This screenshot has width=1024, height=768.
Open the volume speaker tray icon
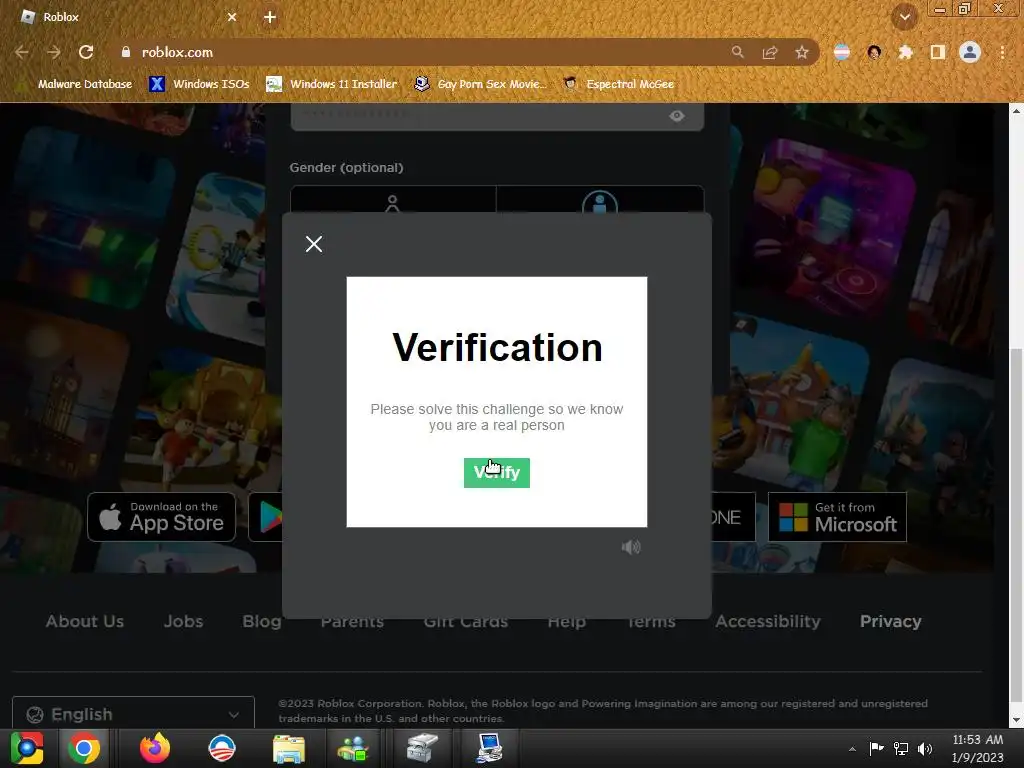(x=925, y=749)
